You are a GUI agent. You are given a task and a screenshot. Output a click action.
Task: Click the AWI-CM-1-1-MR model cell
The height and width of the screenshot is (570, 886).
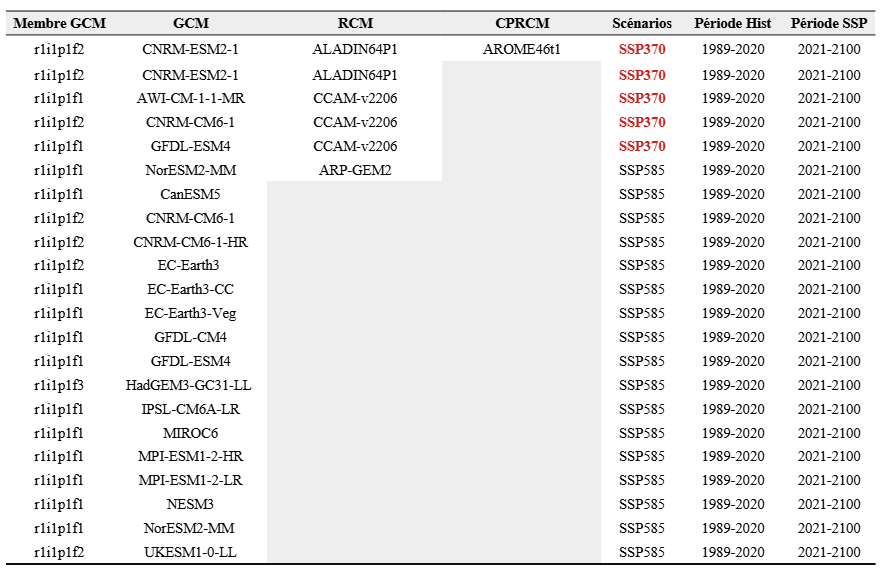click(x=190, y=98)
